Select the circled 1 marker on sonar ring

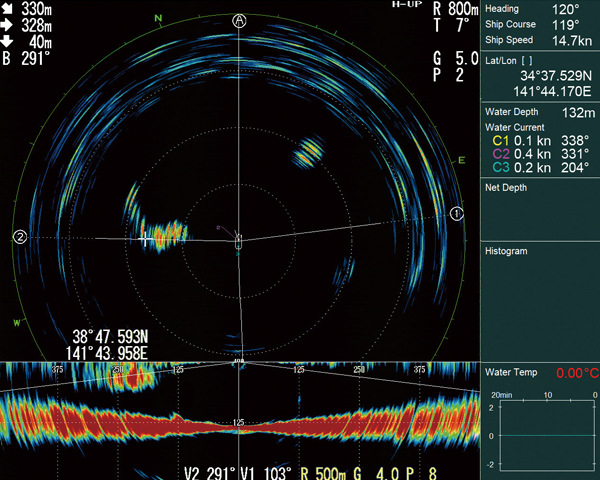(457, 213)
